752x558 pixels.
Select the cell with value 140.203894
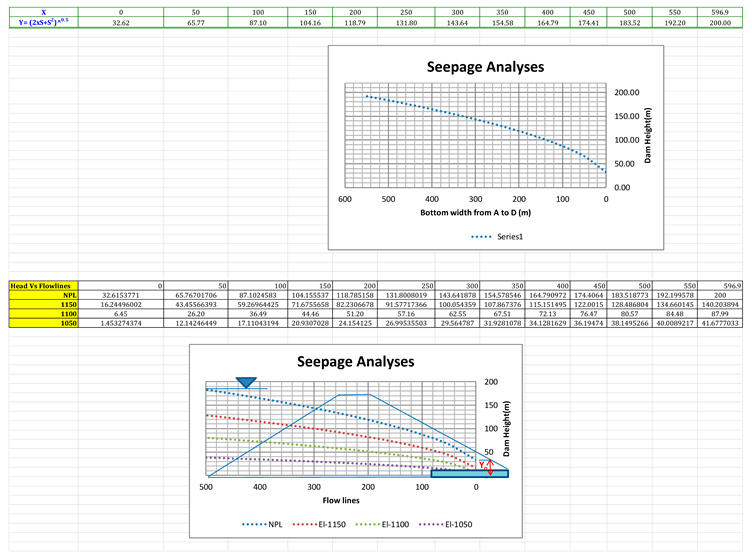[x=723, y=305]
